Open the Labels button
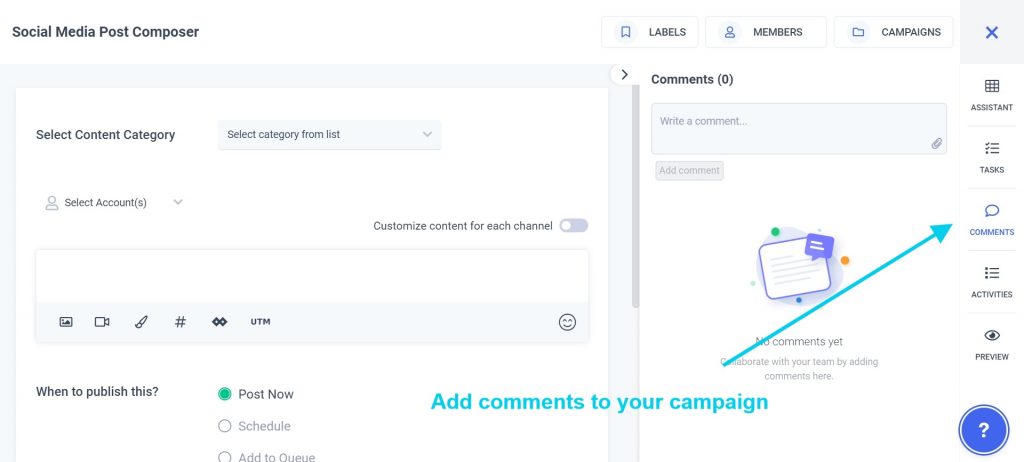1024x462 pixels. point(650,32)
